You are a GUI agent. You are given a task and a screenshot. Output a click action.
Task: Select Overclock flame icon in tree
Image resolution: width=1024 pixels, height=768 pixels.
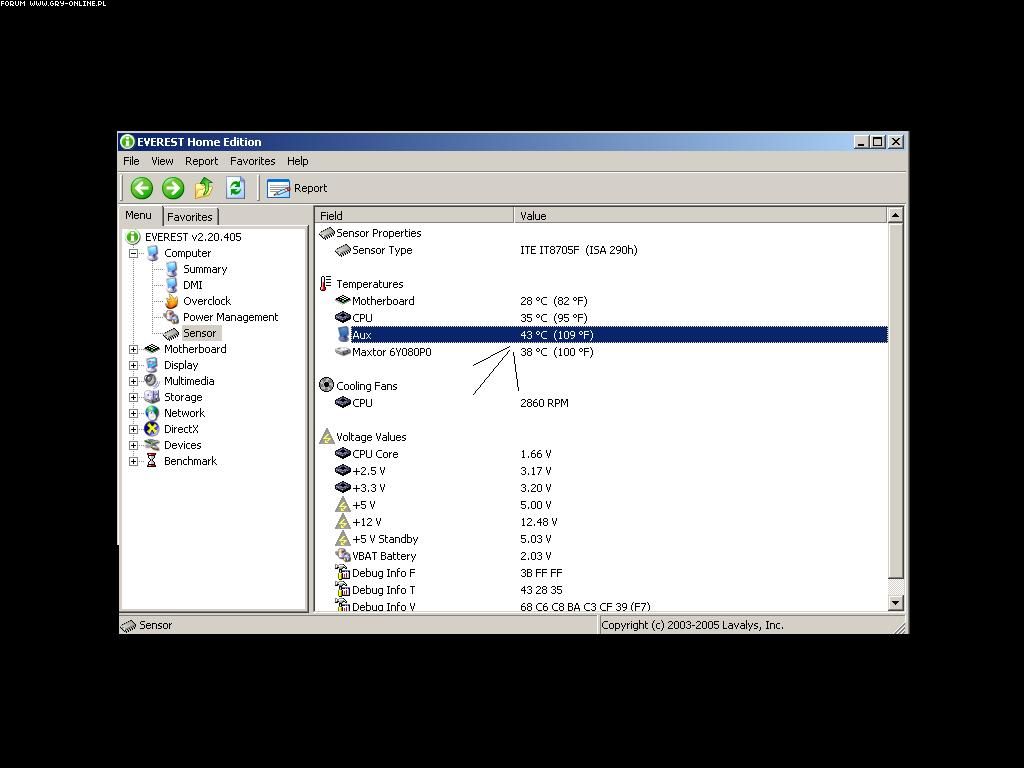pyautogui.click(x=172, y=301)
